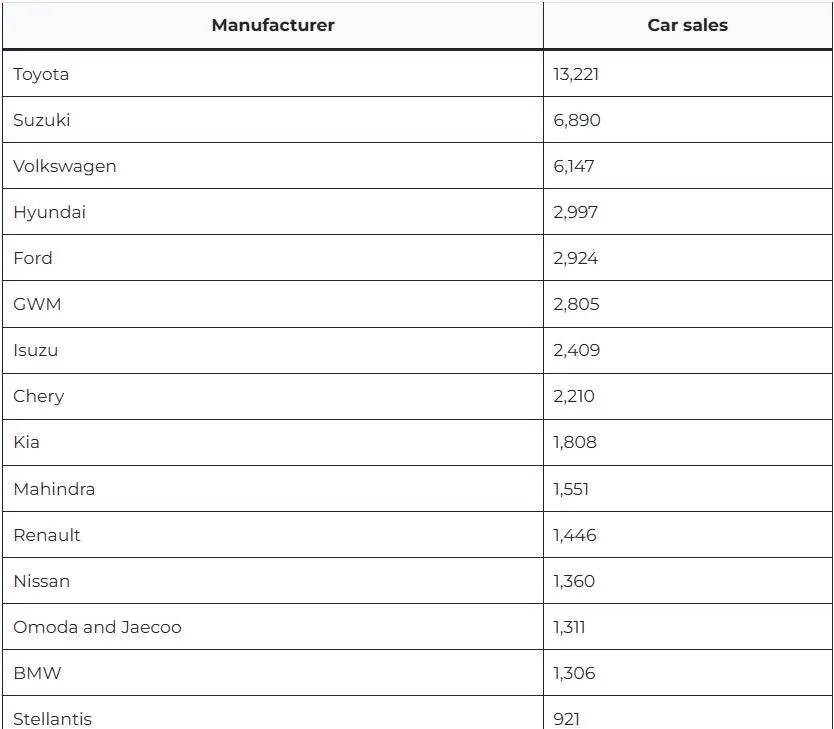This screenshot has height=729, width=834.
Task: Select the Chery manufacturer cell
Action: coord(39,396)
